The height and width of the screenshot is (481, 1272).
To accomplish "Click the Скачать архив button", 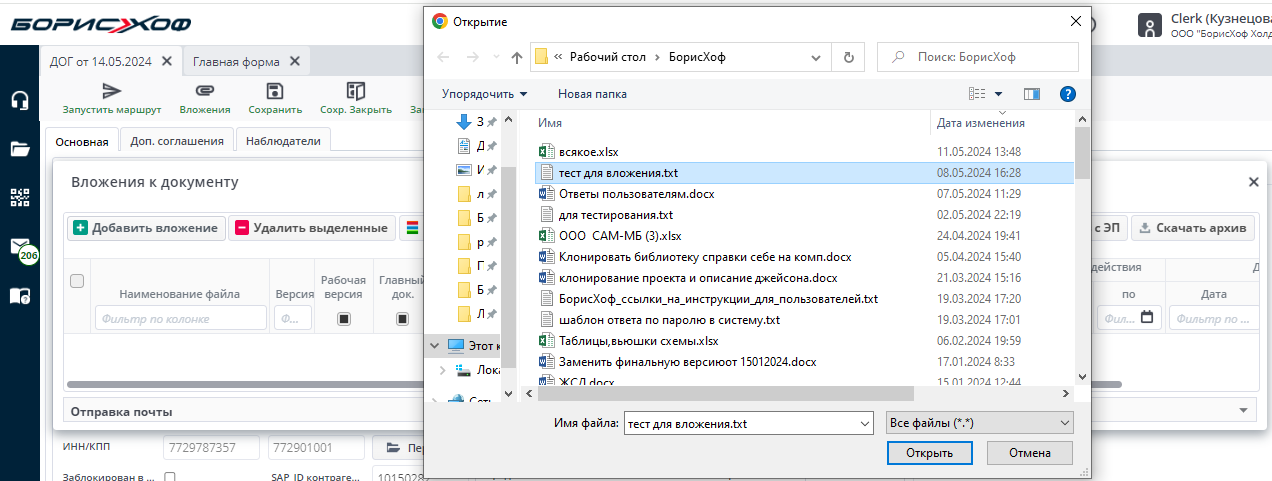I will coord(1193,228).
